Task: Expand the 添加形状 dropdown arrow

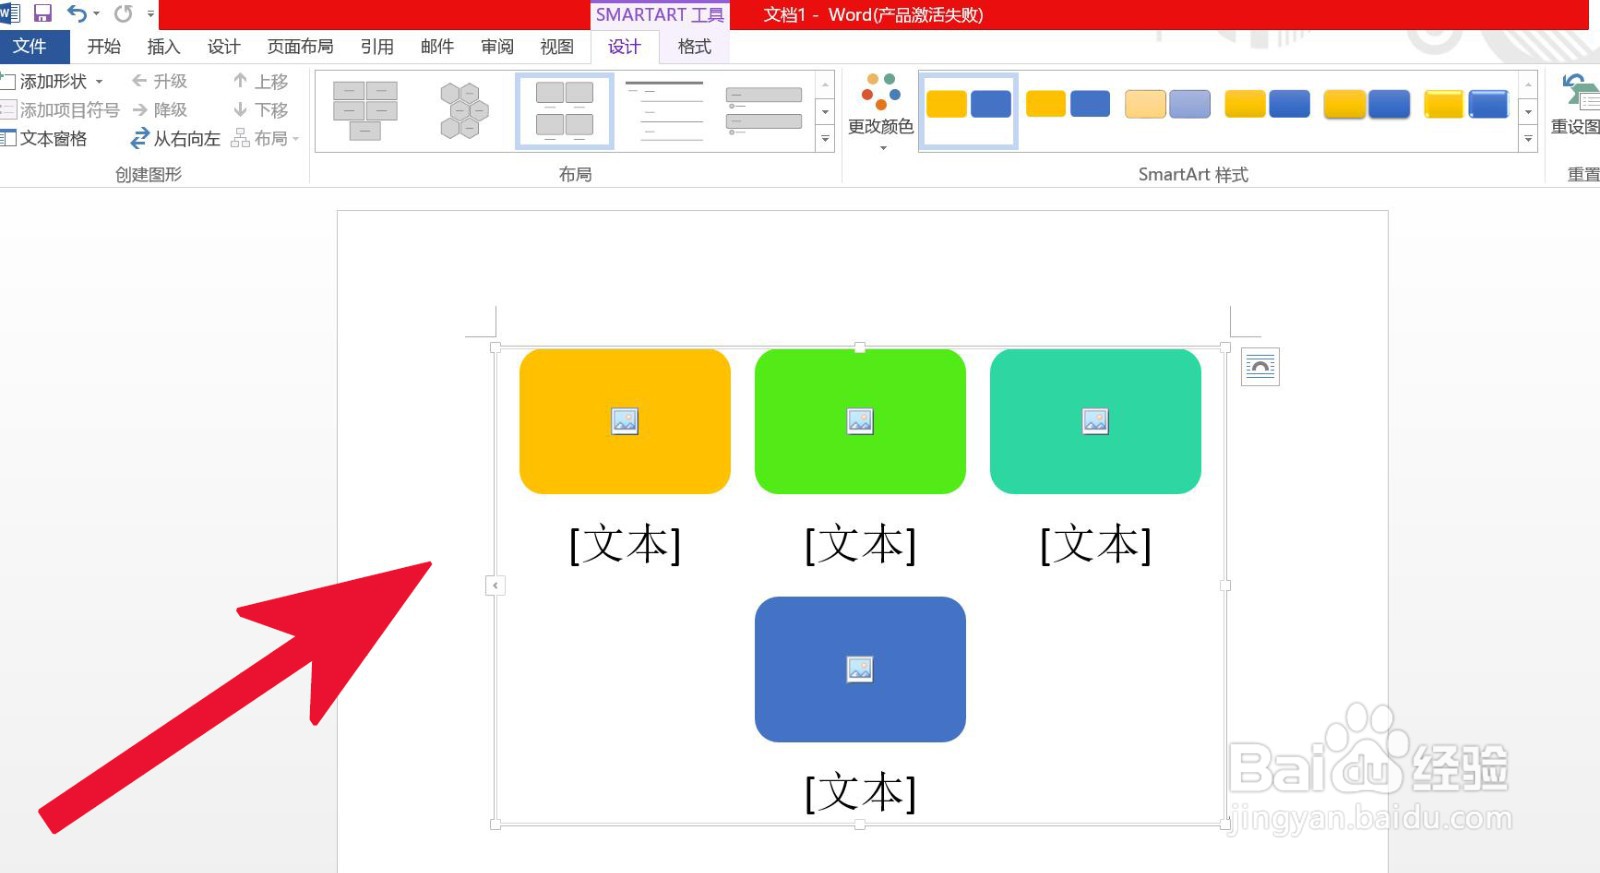Action: [99, 81]
